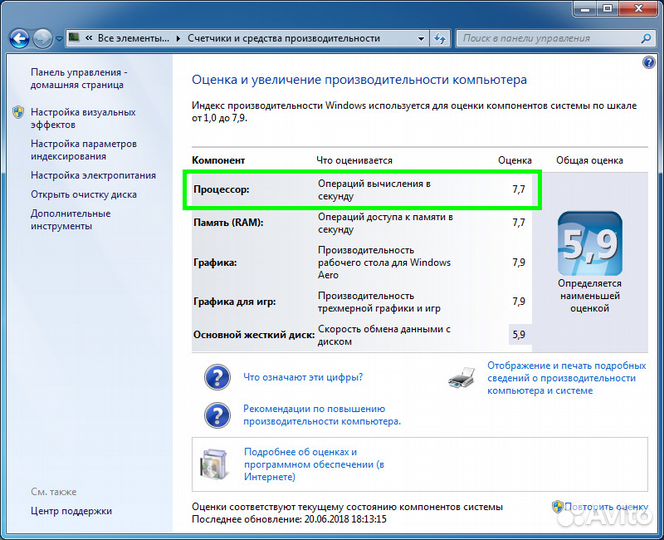Click the magnifier search icon
The width and height of the screenshot is (664, 540).
tap(646, 39)
